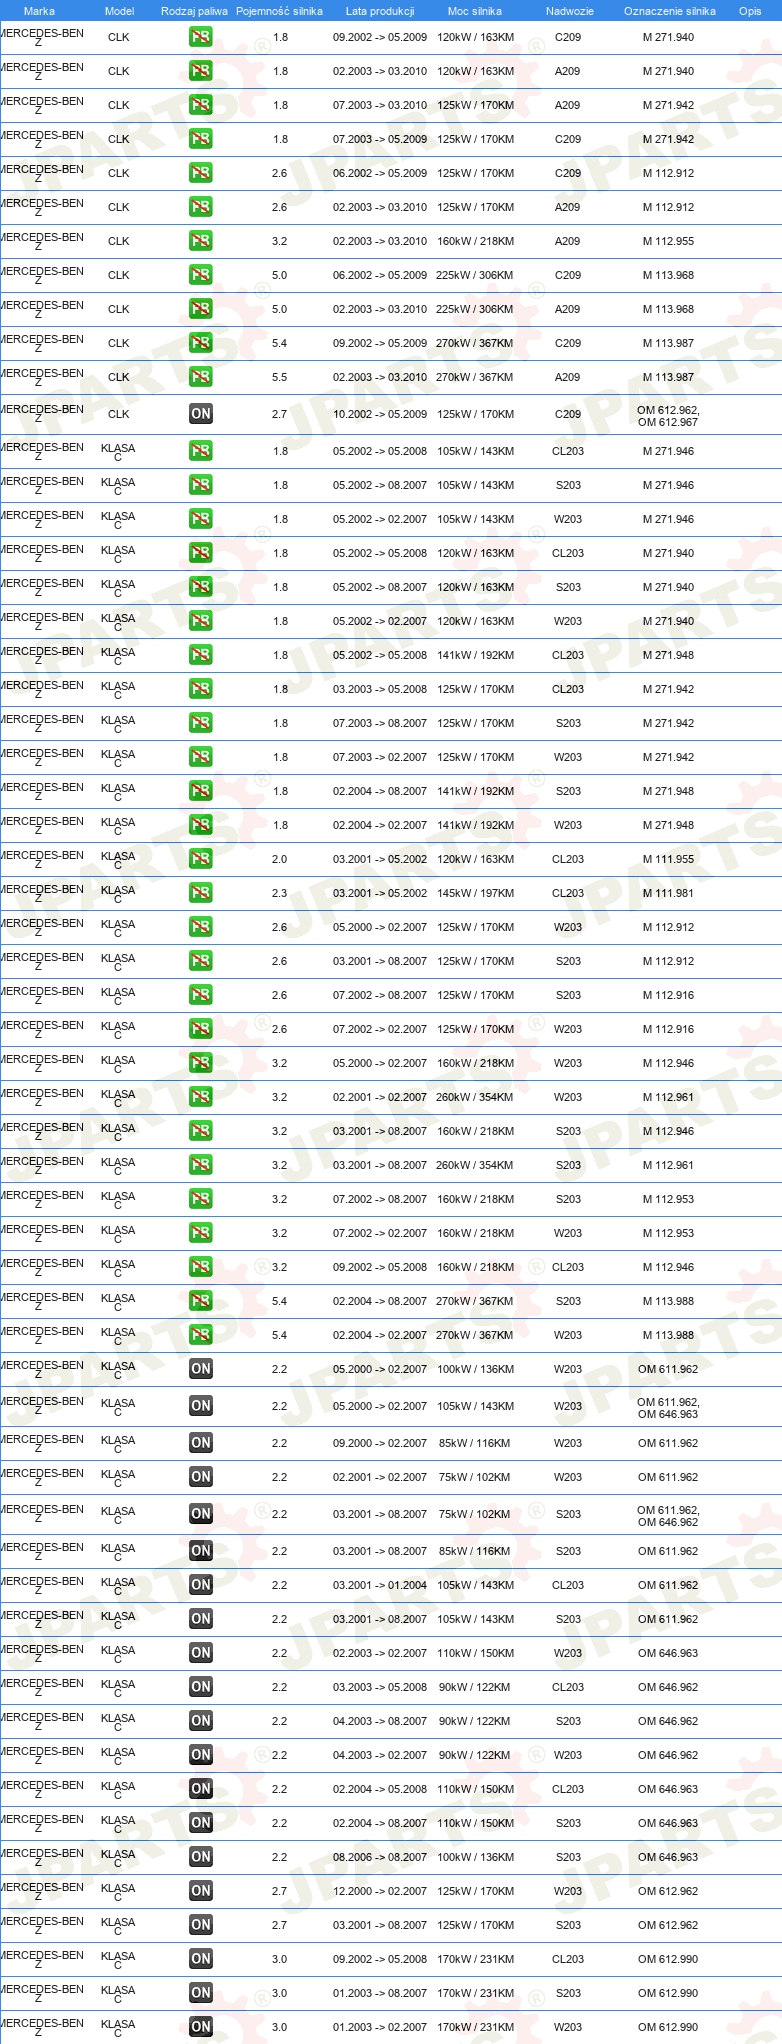Select the production years cell 08.2006 -> 08.2007

point(380,1857)
